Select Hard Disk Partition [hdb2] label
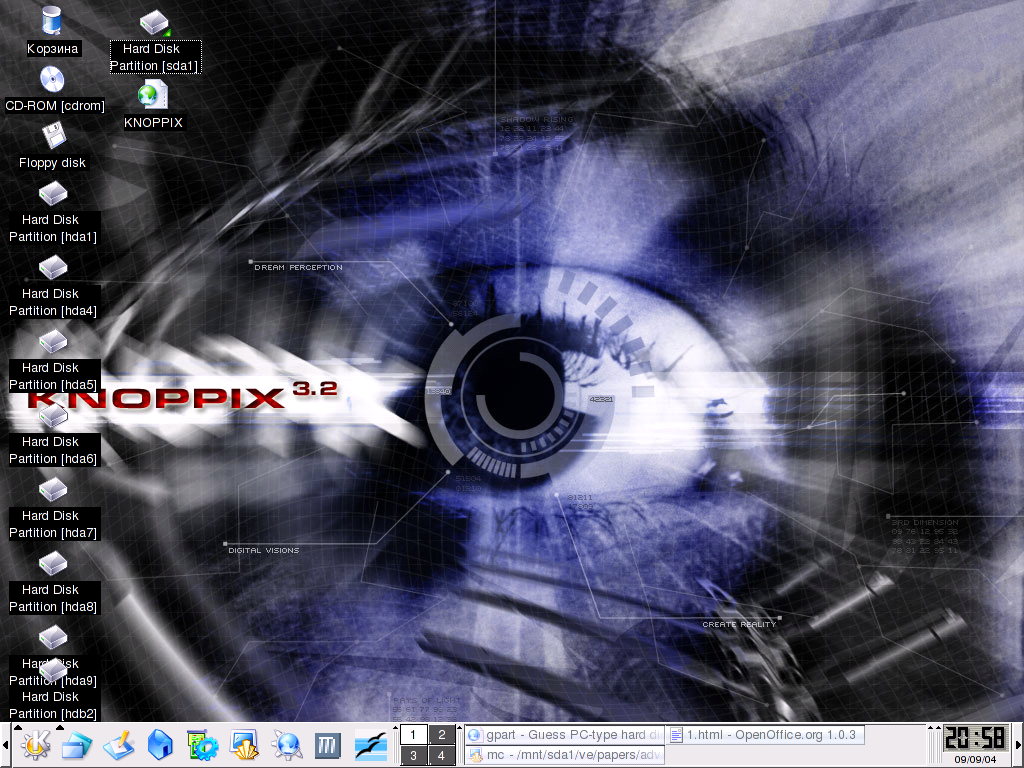The image size is (1024, 768). point(53,705)
